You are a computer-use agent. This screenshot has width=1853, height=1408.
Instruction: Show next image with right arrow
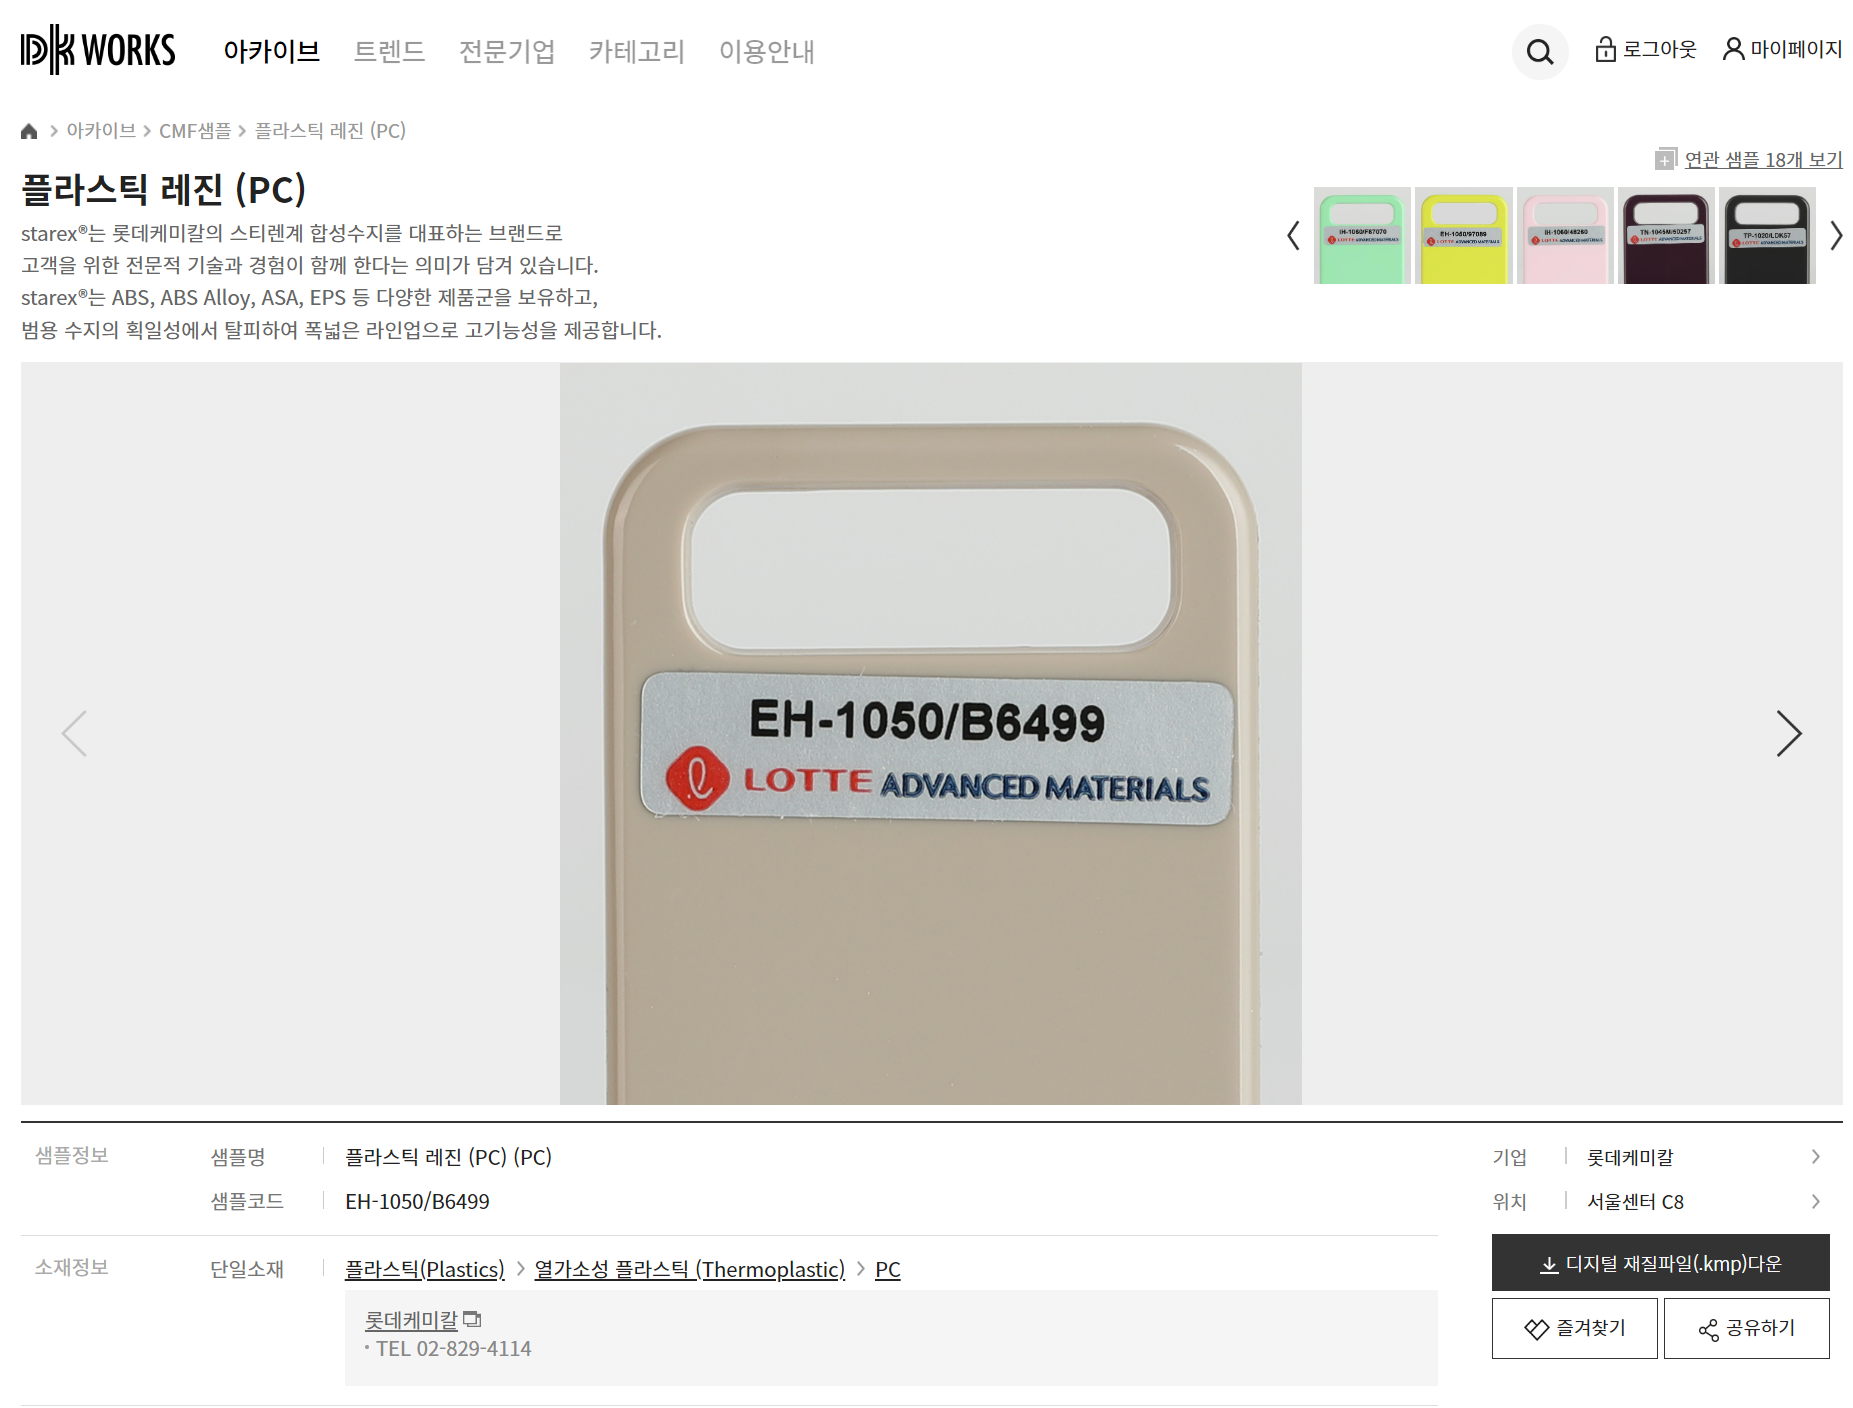(1788, 734)
